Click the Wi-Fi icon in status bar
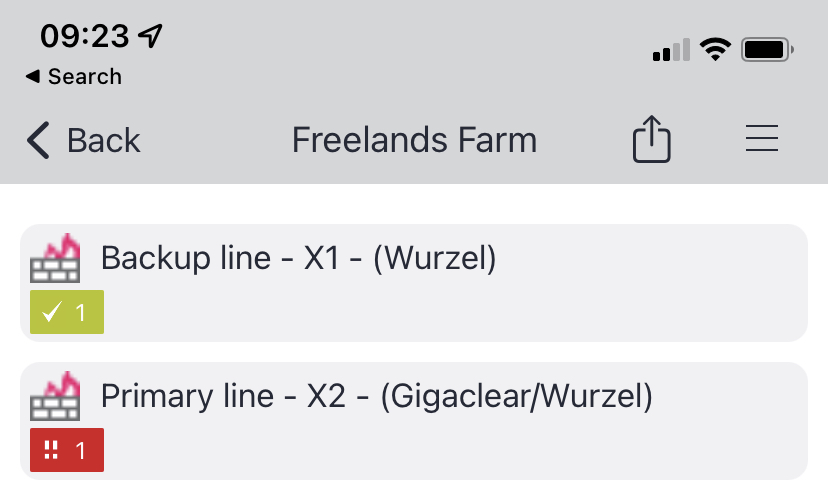 (716, 49)
